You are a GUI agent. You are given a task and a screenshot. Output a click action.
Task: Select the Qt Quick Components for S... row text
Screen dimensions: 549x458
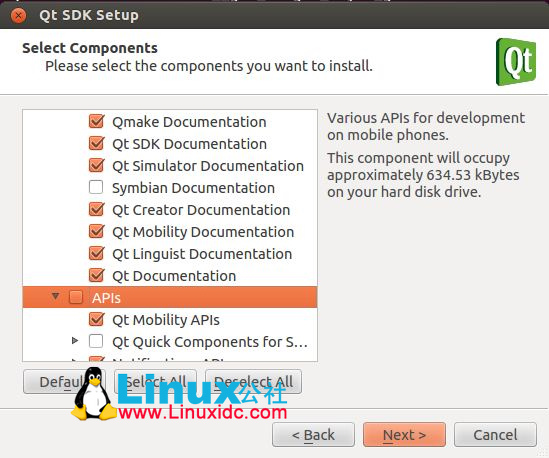coord(210,342)
